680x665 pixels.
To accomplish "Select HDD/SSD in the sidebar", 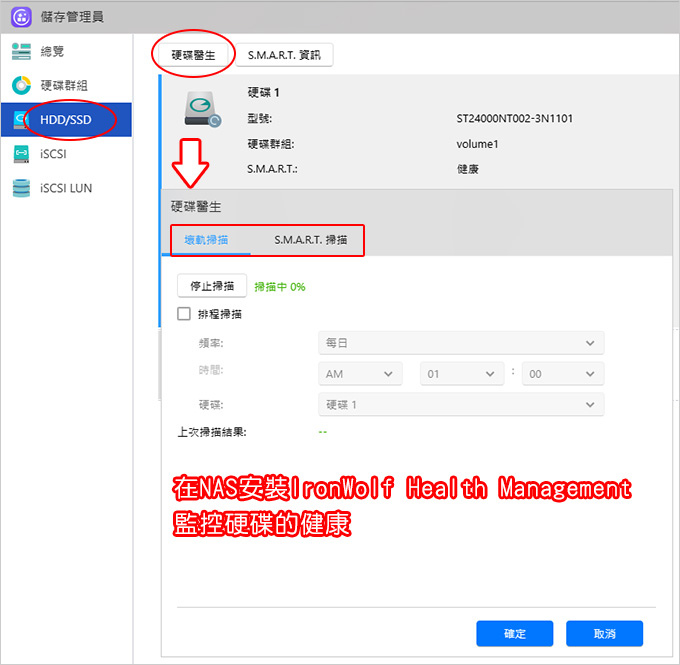I will tap(66, 120).
